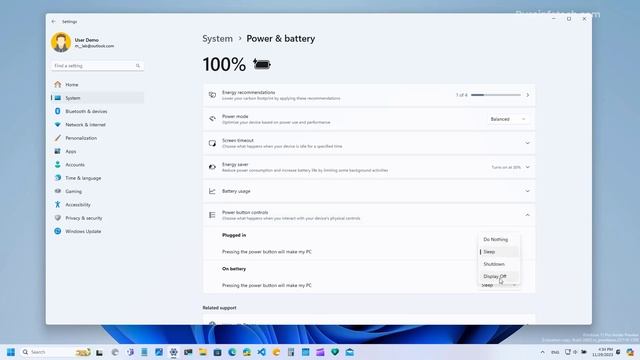Open the Settings gear on the taskbar
The image size is (640, 360).
[x=173, y=352]
